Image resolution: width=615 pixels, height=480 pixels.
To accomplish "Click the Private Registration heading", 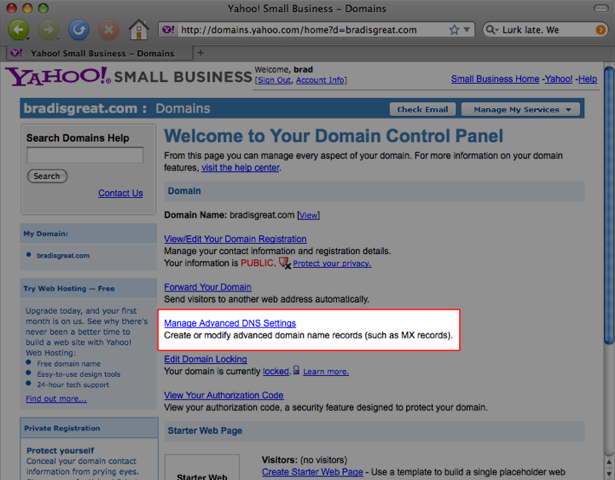I will click(x=62, y=428).
